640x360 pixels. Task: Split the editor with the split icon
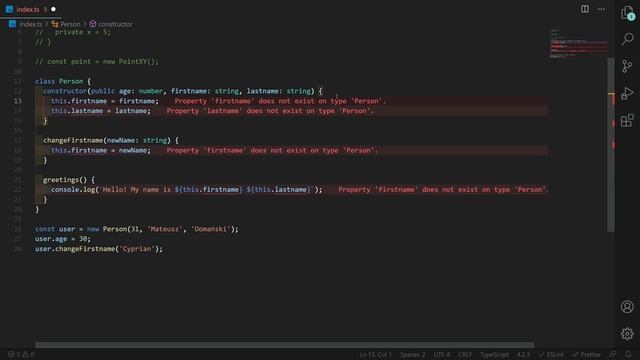pyautogui.click(x=585, y=9)
